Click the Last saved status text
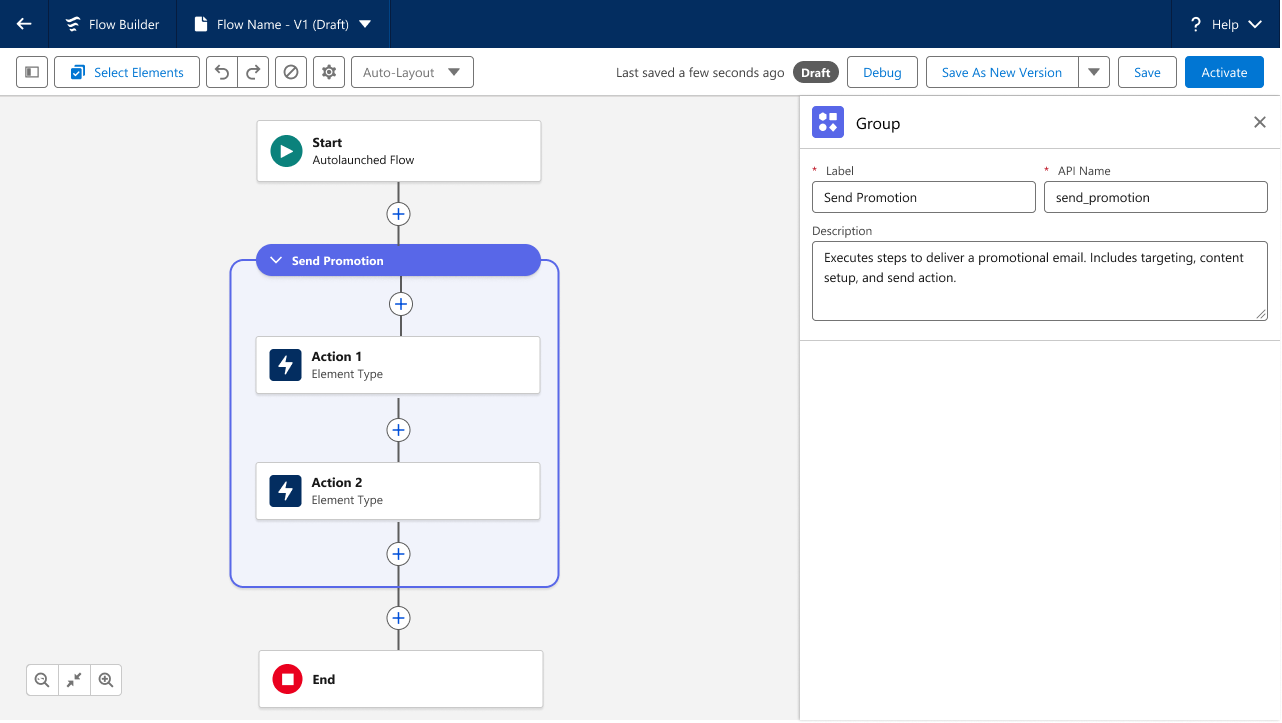The width and height of the screenshot is (1282, 723). click(700, 72)
